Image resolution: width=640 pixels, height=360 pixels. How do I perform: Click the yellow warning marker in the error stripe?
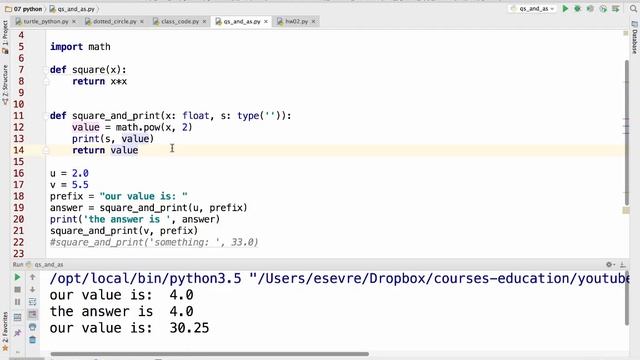(x=626, y=211)
